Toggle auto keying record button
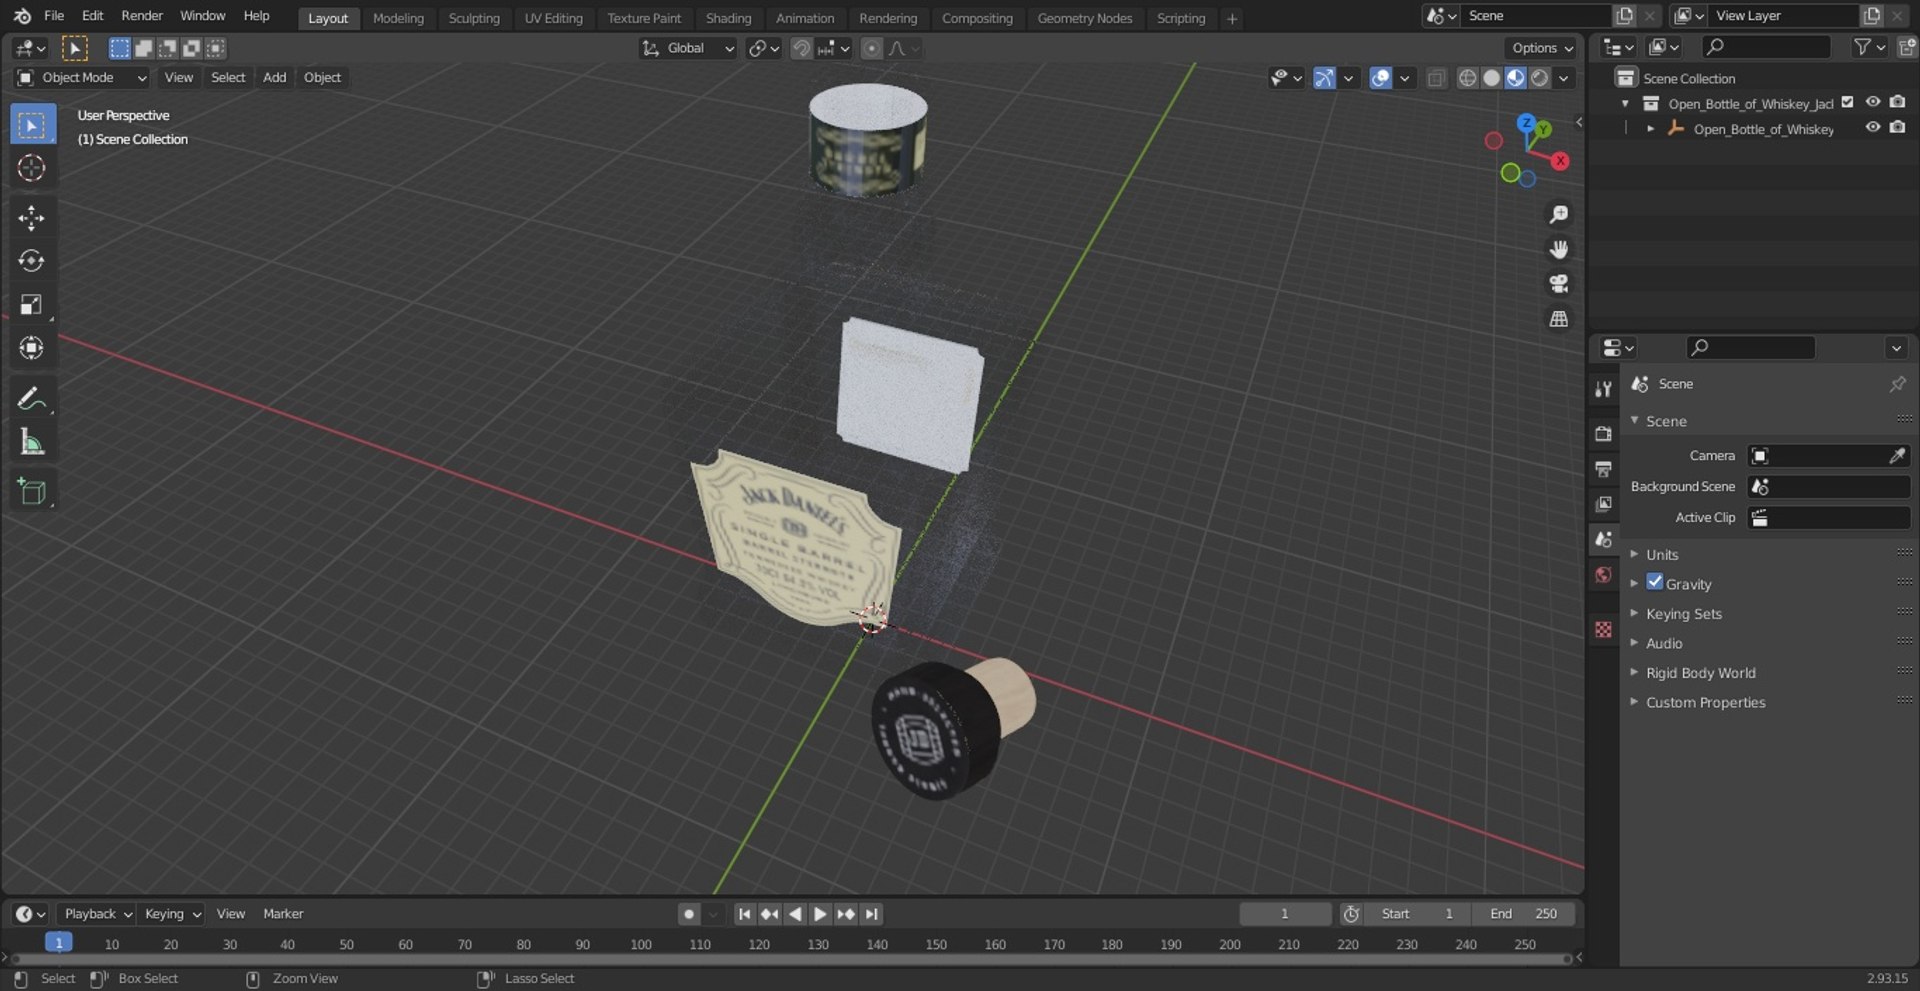The image size is (1920, 991). pyautogui.click(x=689, y=914)
